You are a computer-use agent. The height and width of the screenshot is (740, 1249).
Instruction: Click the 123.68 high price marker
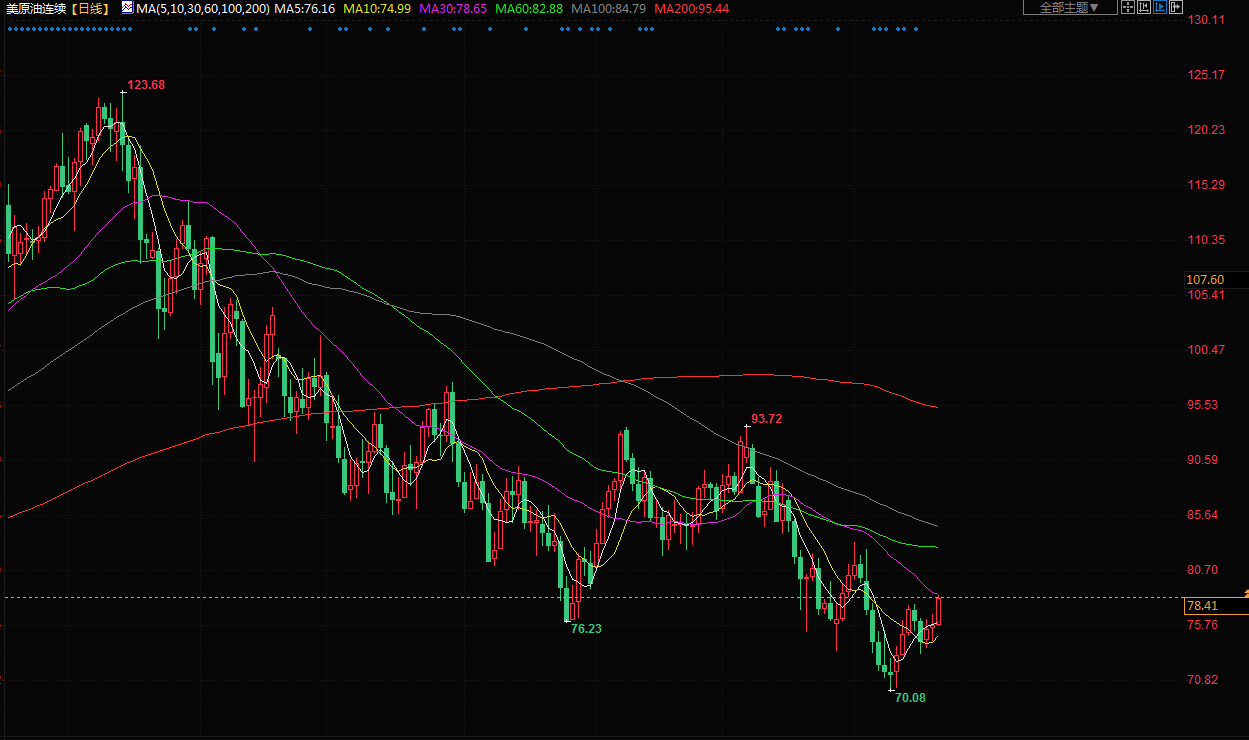[x=146, y=85]
